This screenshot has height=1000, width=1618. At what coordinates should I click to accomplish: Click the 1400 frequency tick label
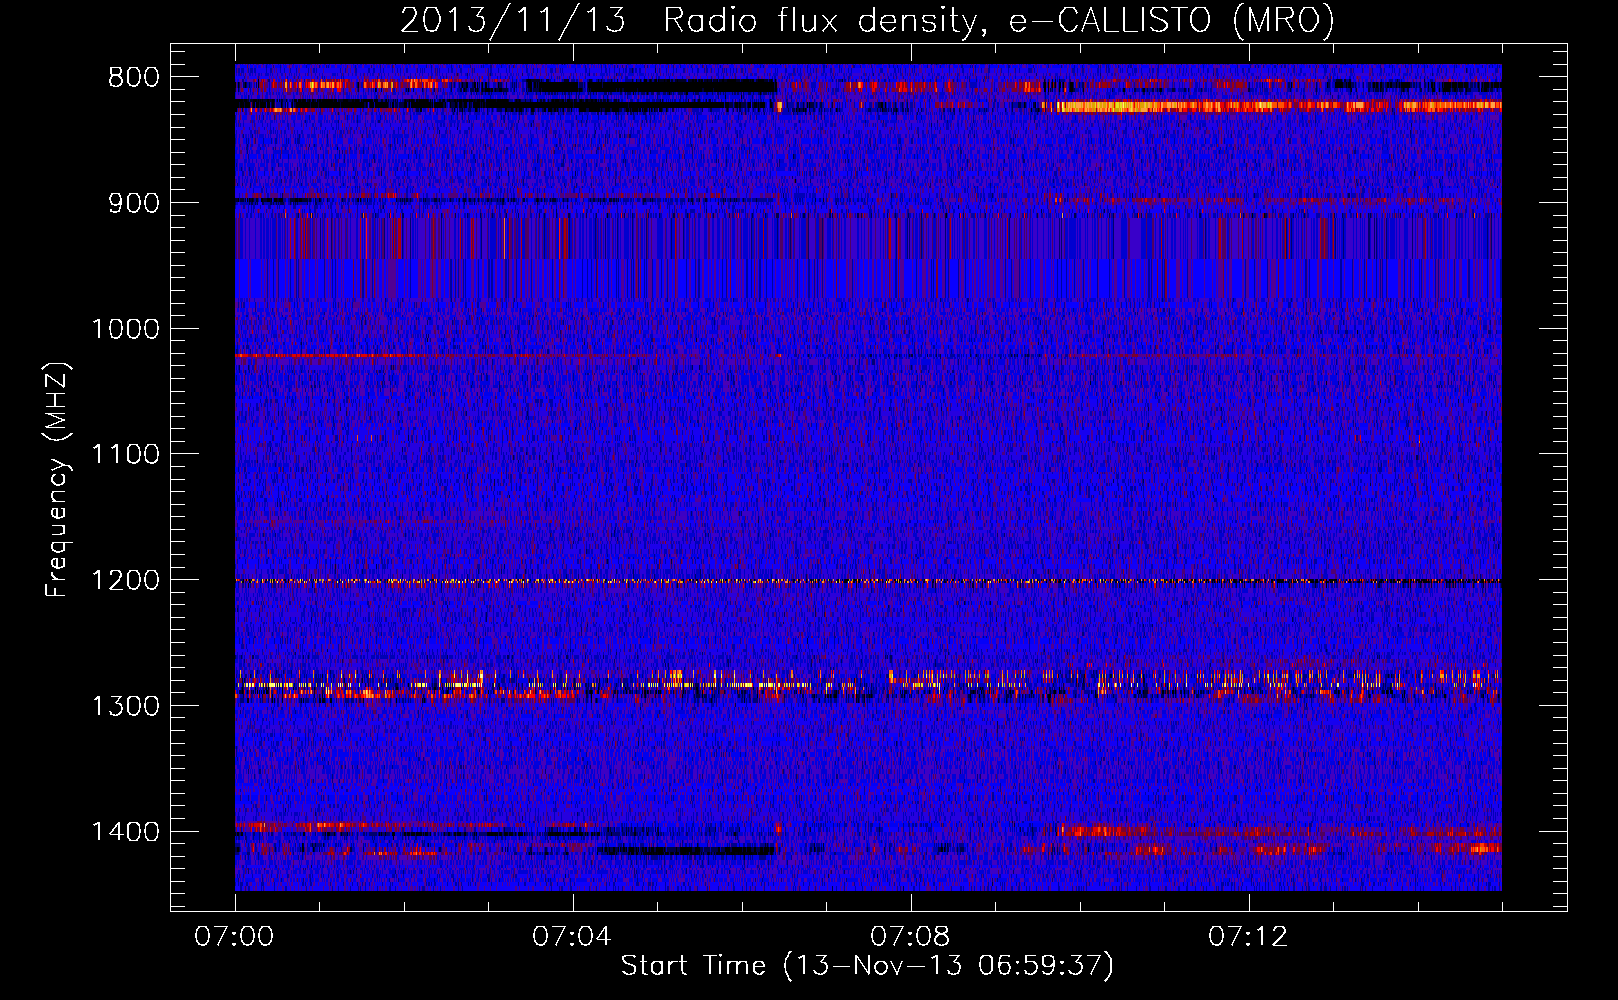(x=126, y=832)
